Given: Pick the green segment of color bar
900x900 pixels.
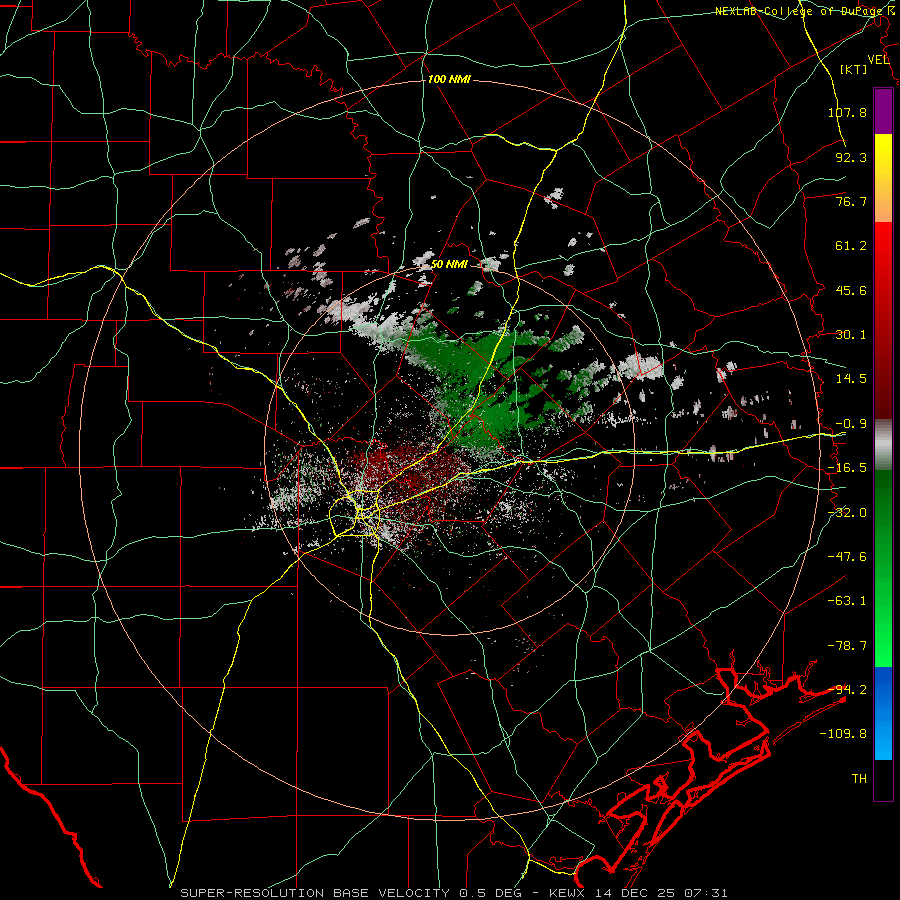Looking at the screenshot, I should tap(883, 568).
